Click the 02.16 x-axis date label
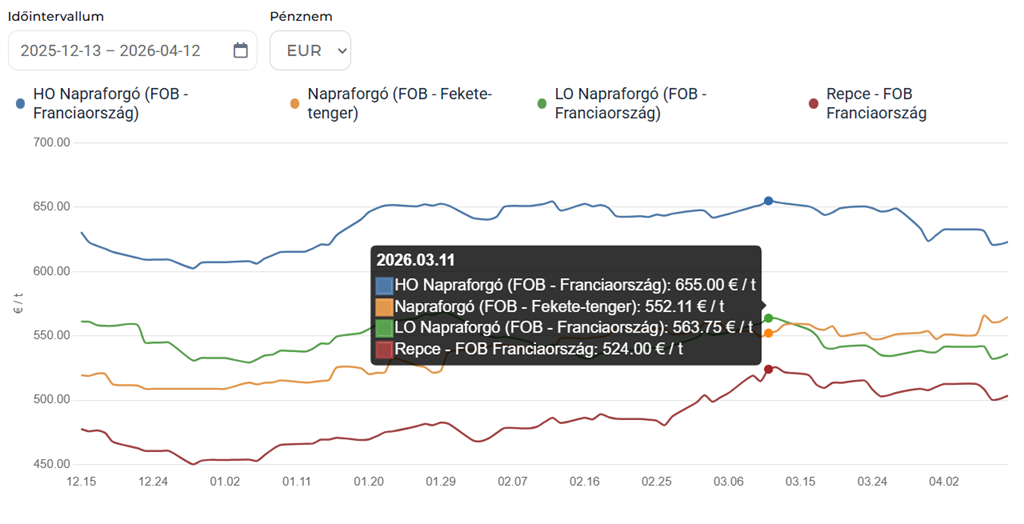The height and width of the screenshot is (524, 1024). (585, 482)
